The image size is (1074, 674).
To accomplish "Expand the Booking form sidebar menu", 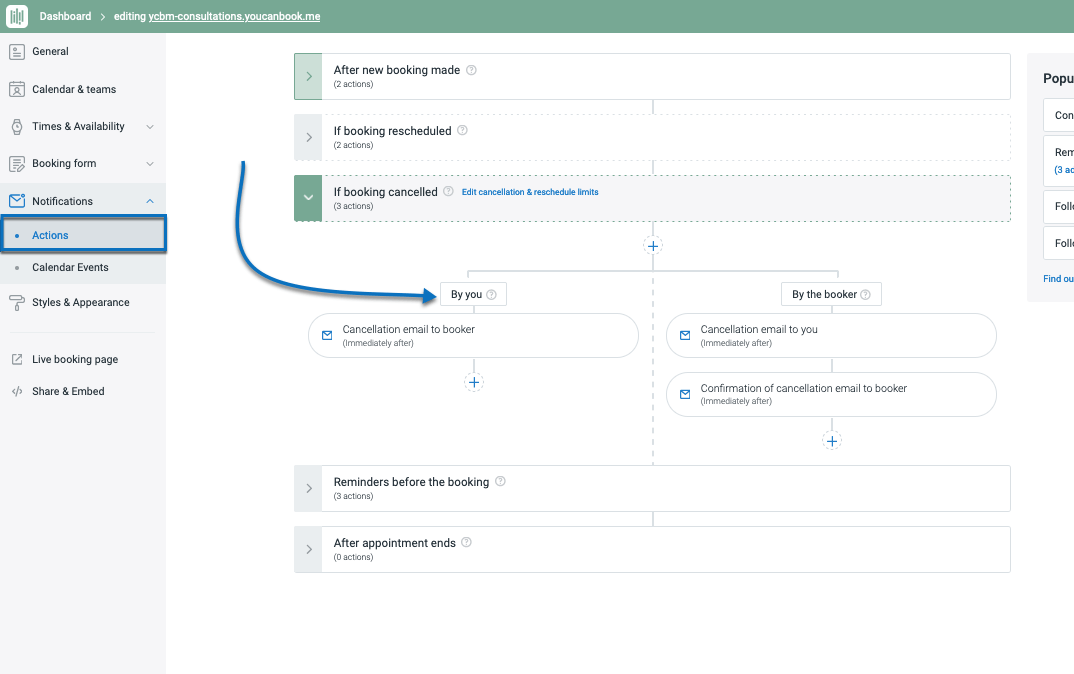I will (150, 164).
